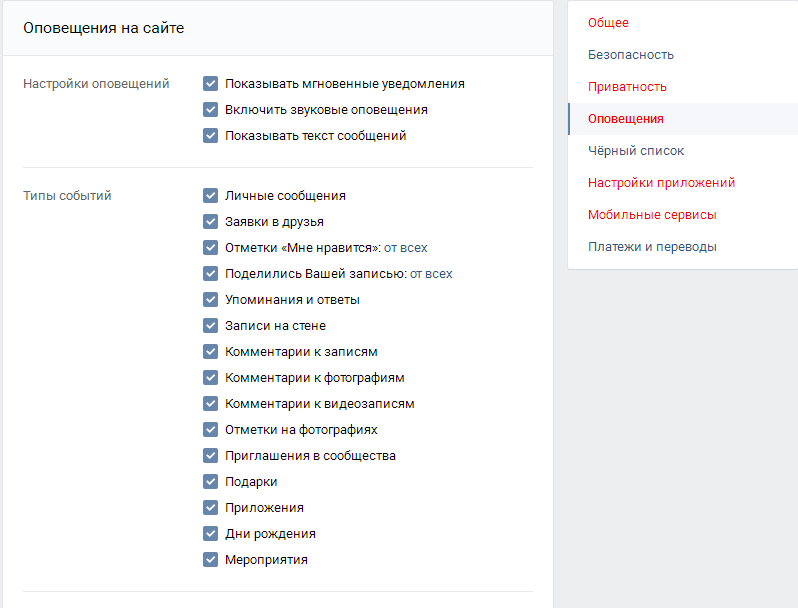Toggle Заявки в друзья checkbox
This screenshot has width=798, height=608.
pos(210,221)
